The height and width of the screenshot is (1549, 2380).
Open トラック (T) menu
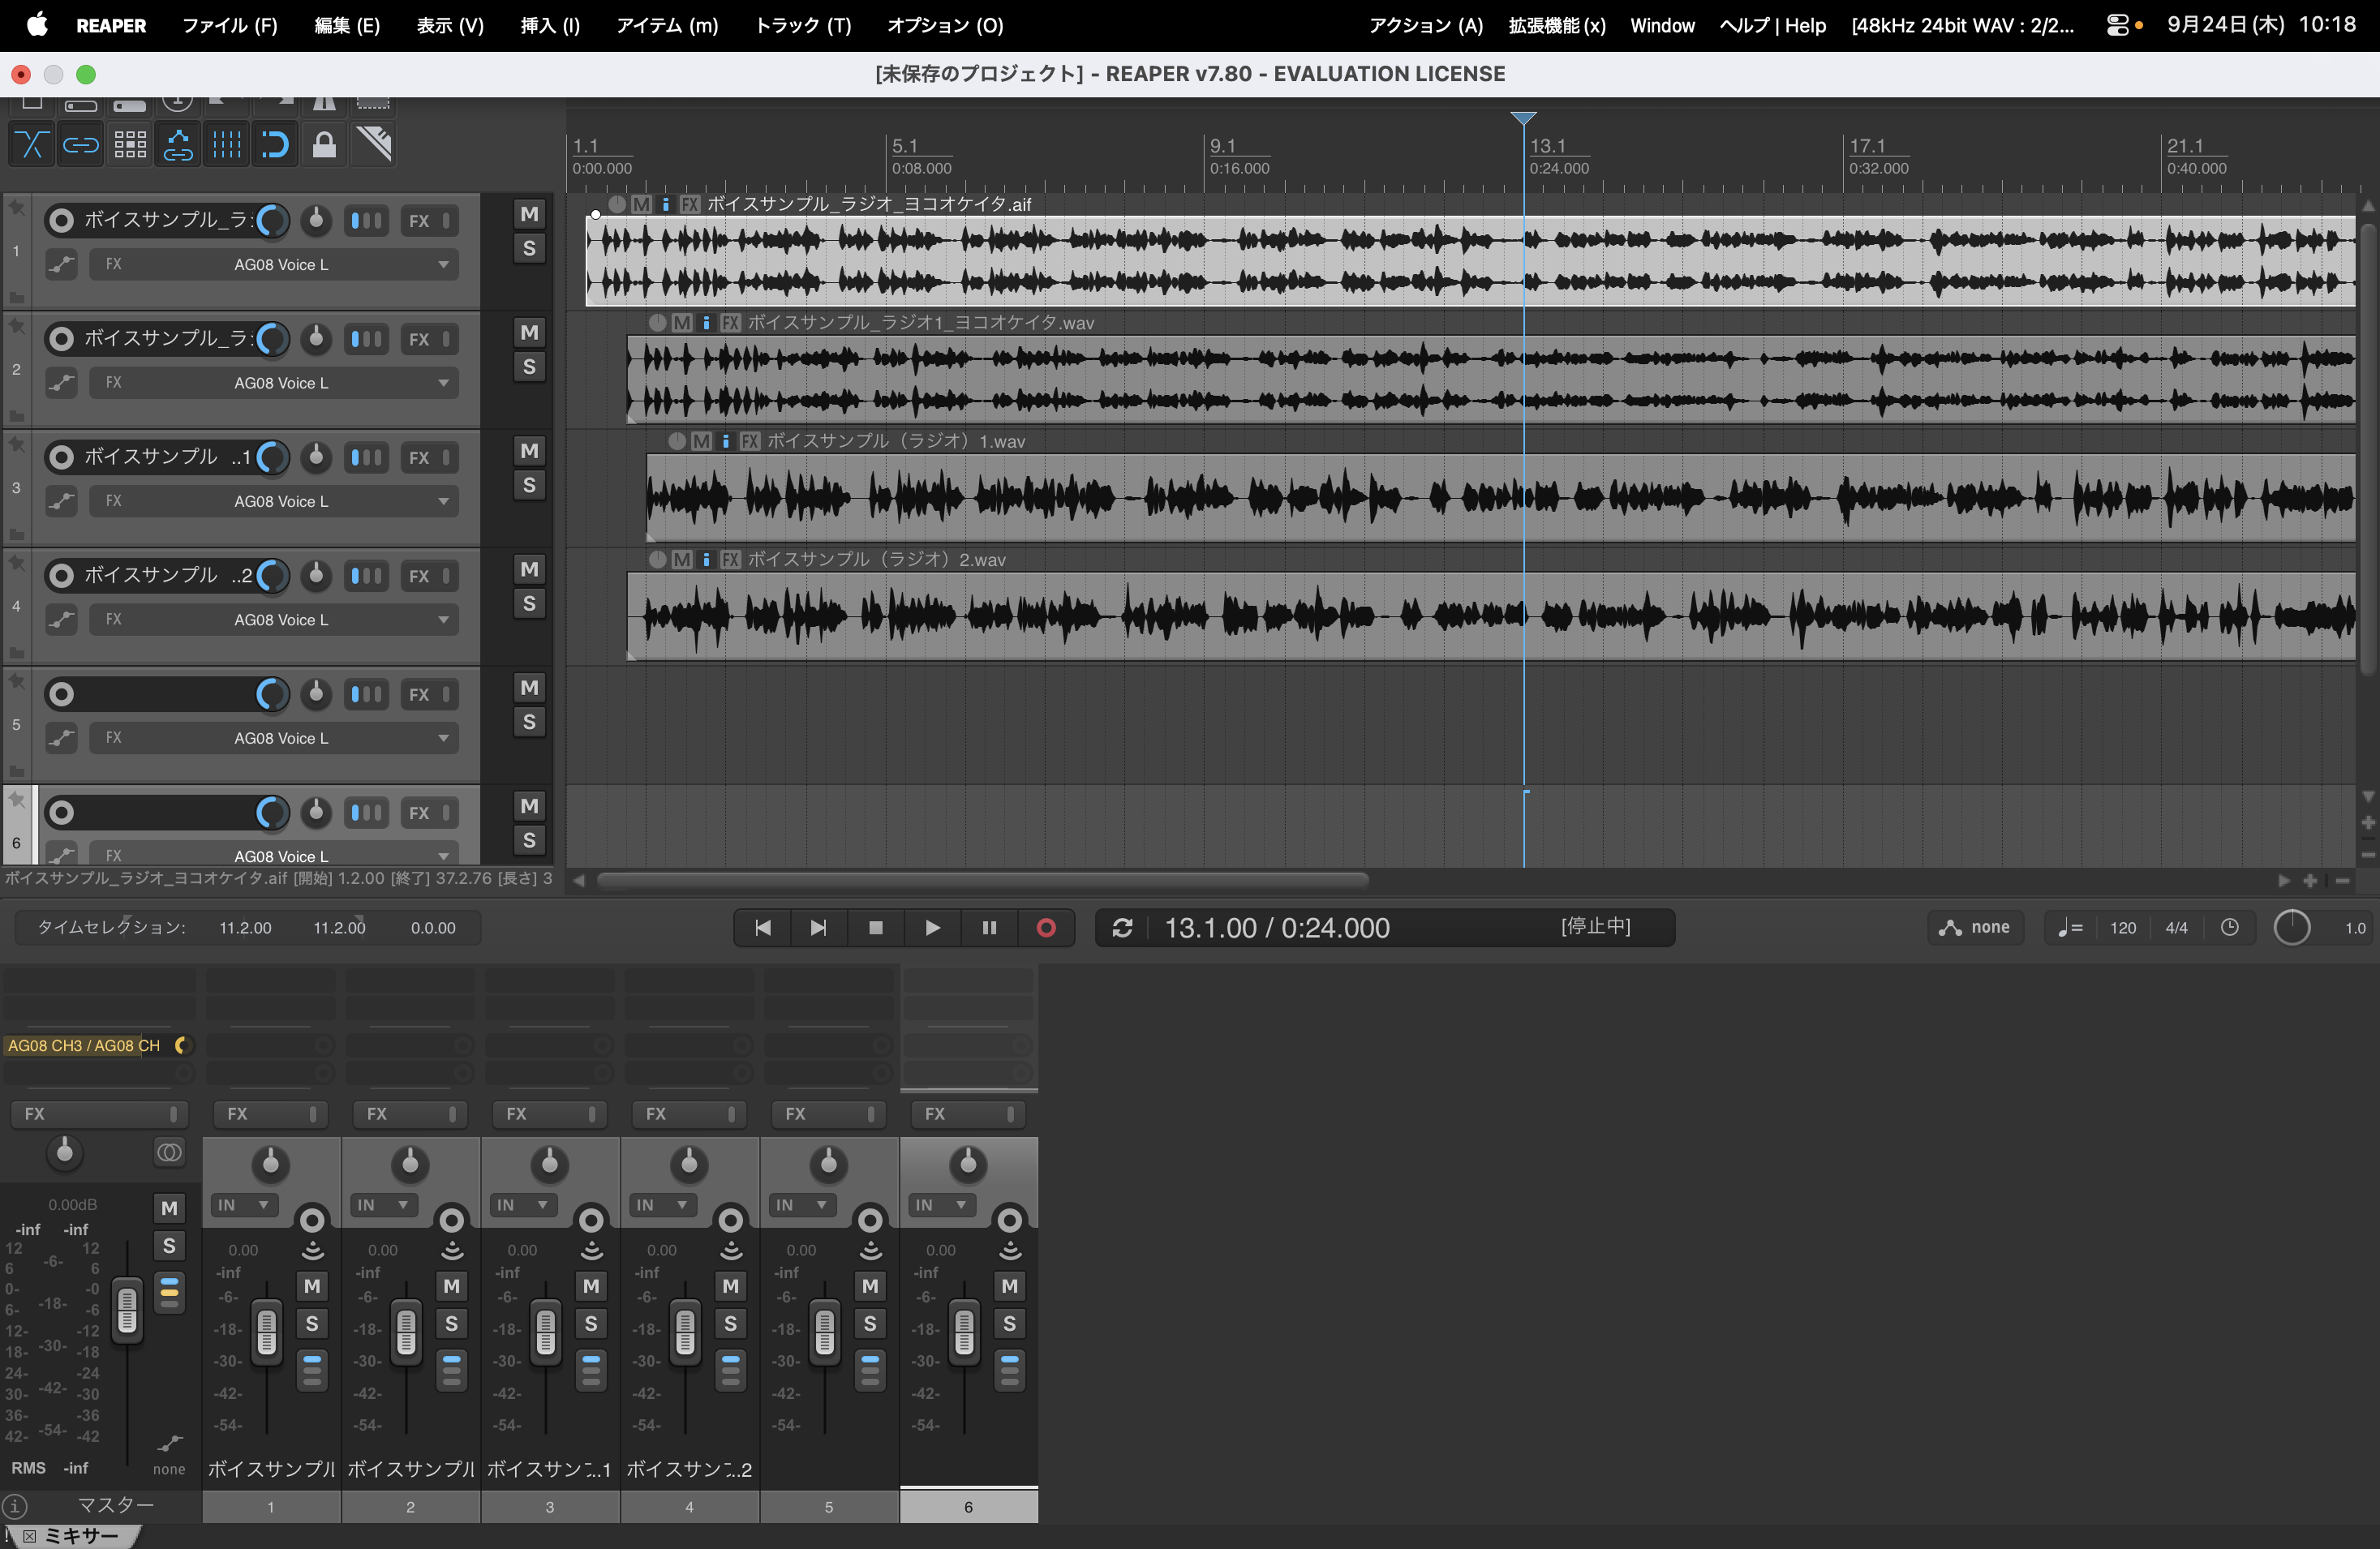click(803, 25)
